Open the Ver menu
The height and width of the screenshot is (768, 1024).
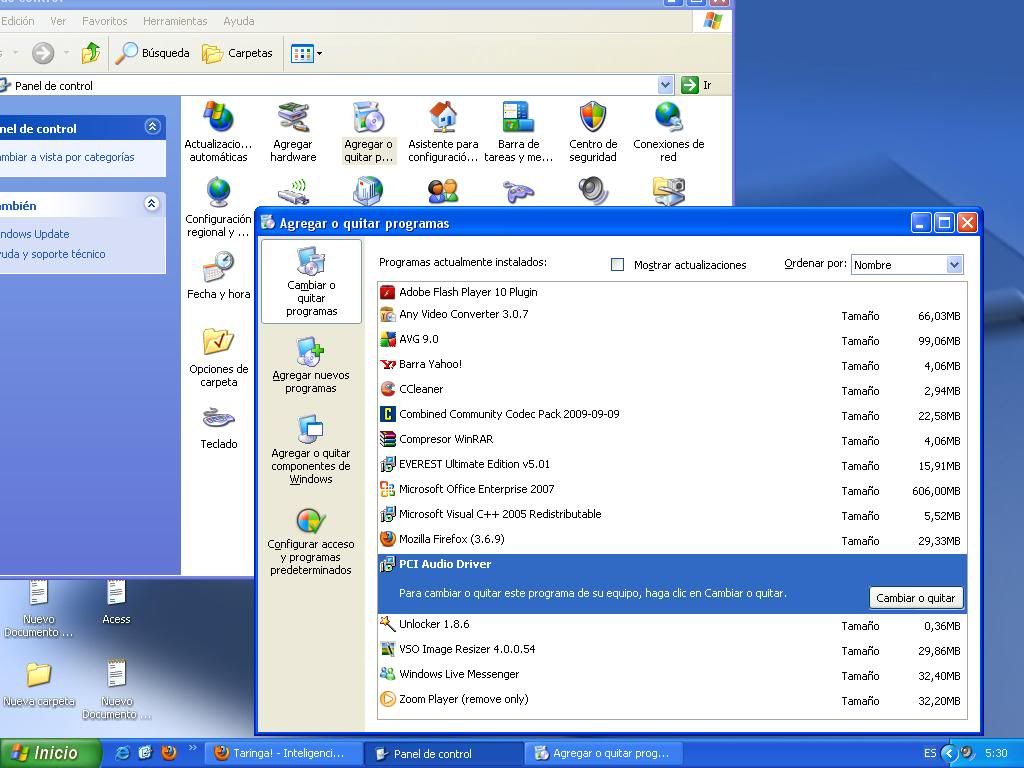(x=58, y=21)
